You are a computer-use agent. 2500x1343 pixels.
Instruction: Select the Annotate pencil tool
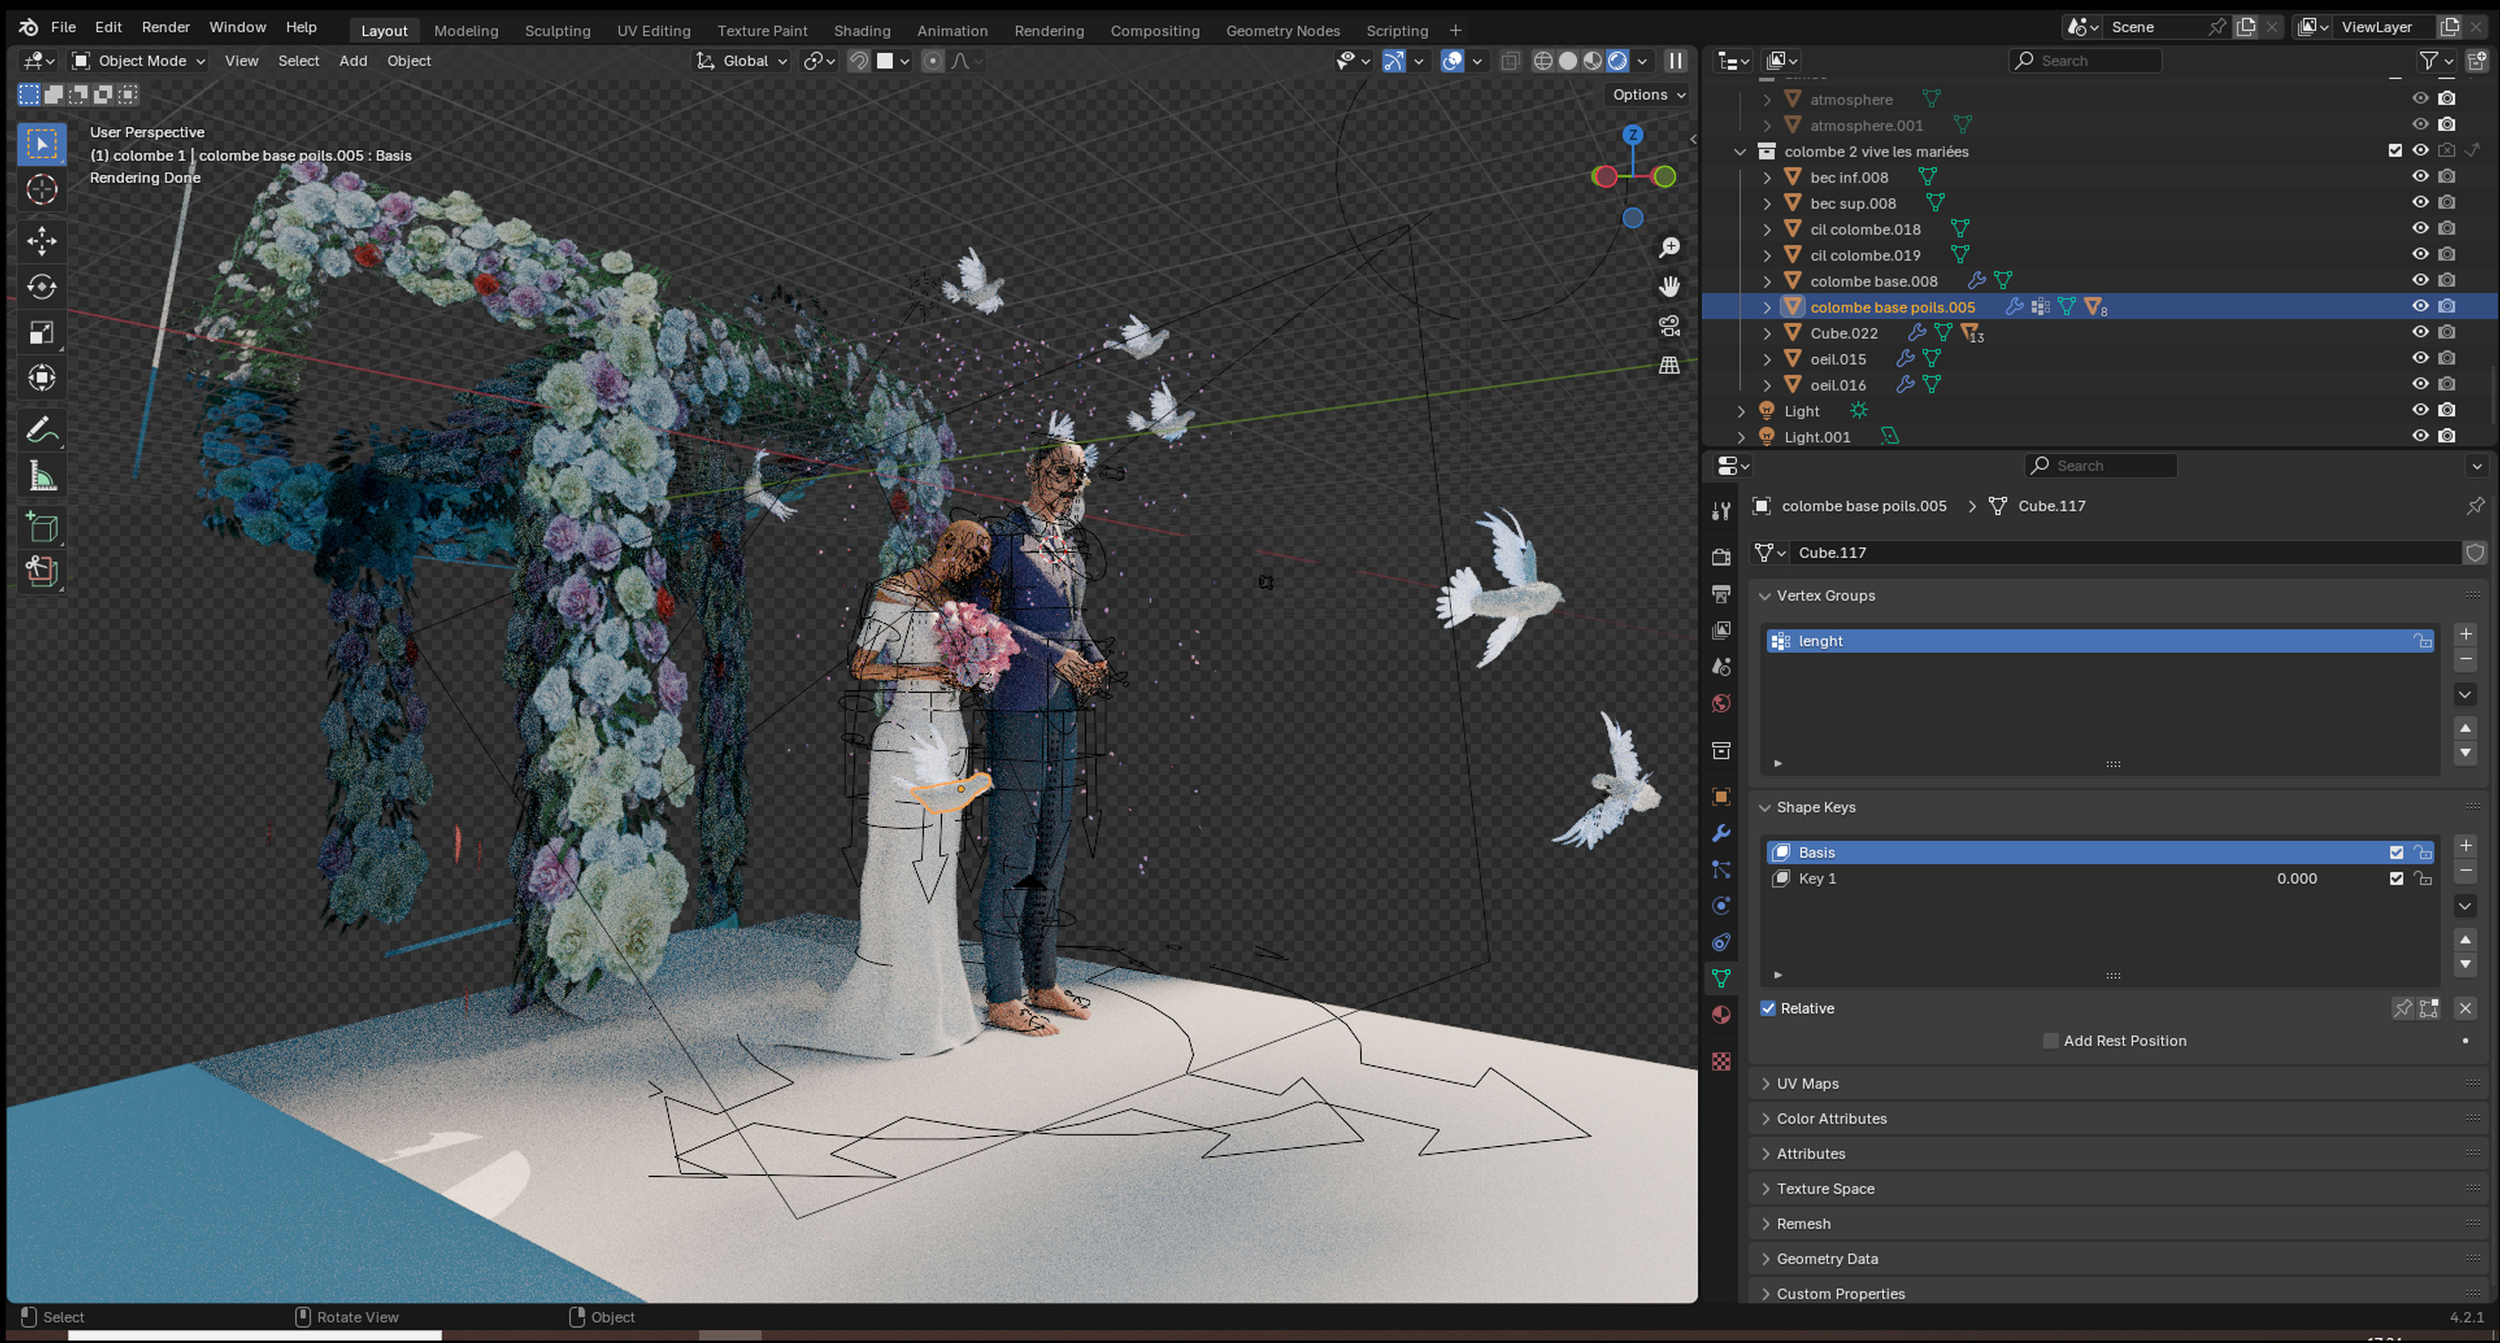41,431
